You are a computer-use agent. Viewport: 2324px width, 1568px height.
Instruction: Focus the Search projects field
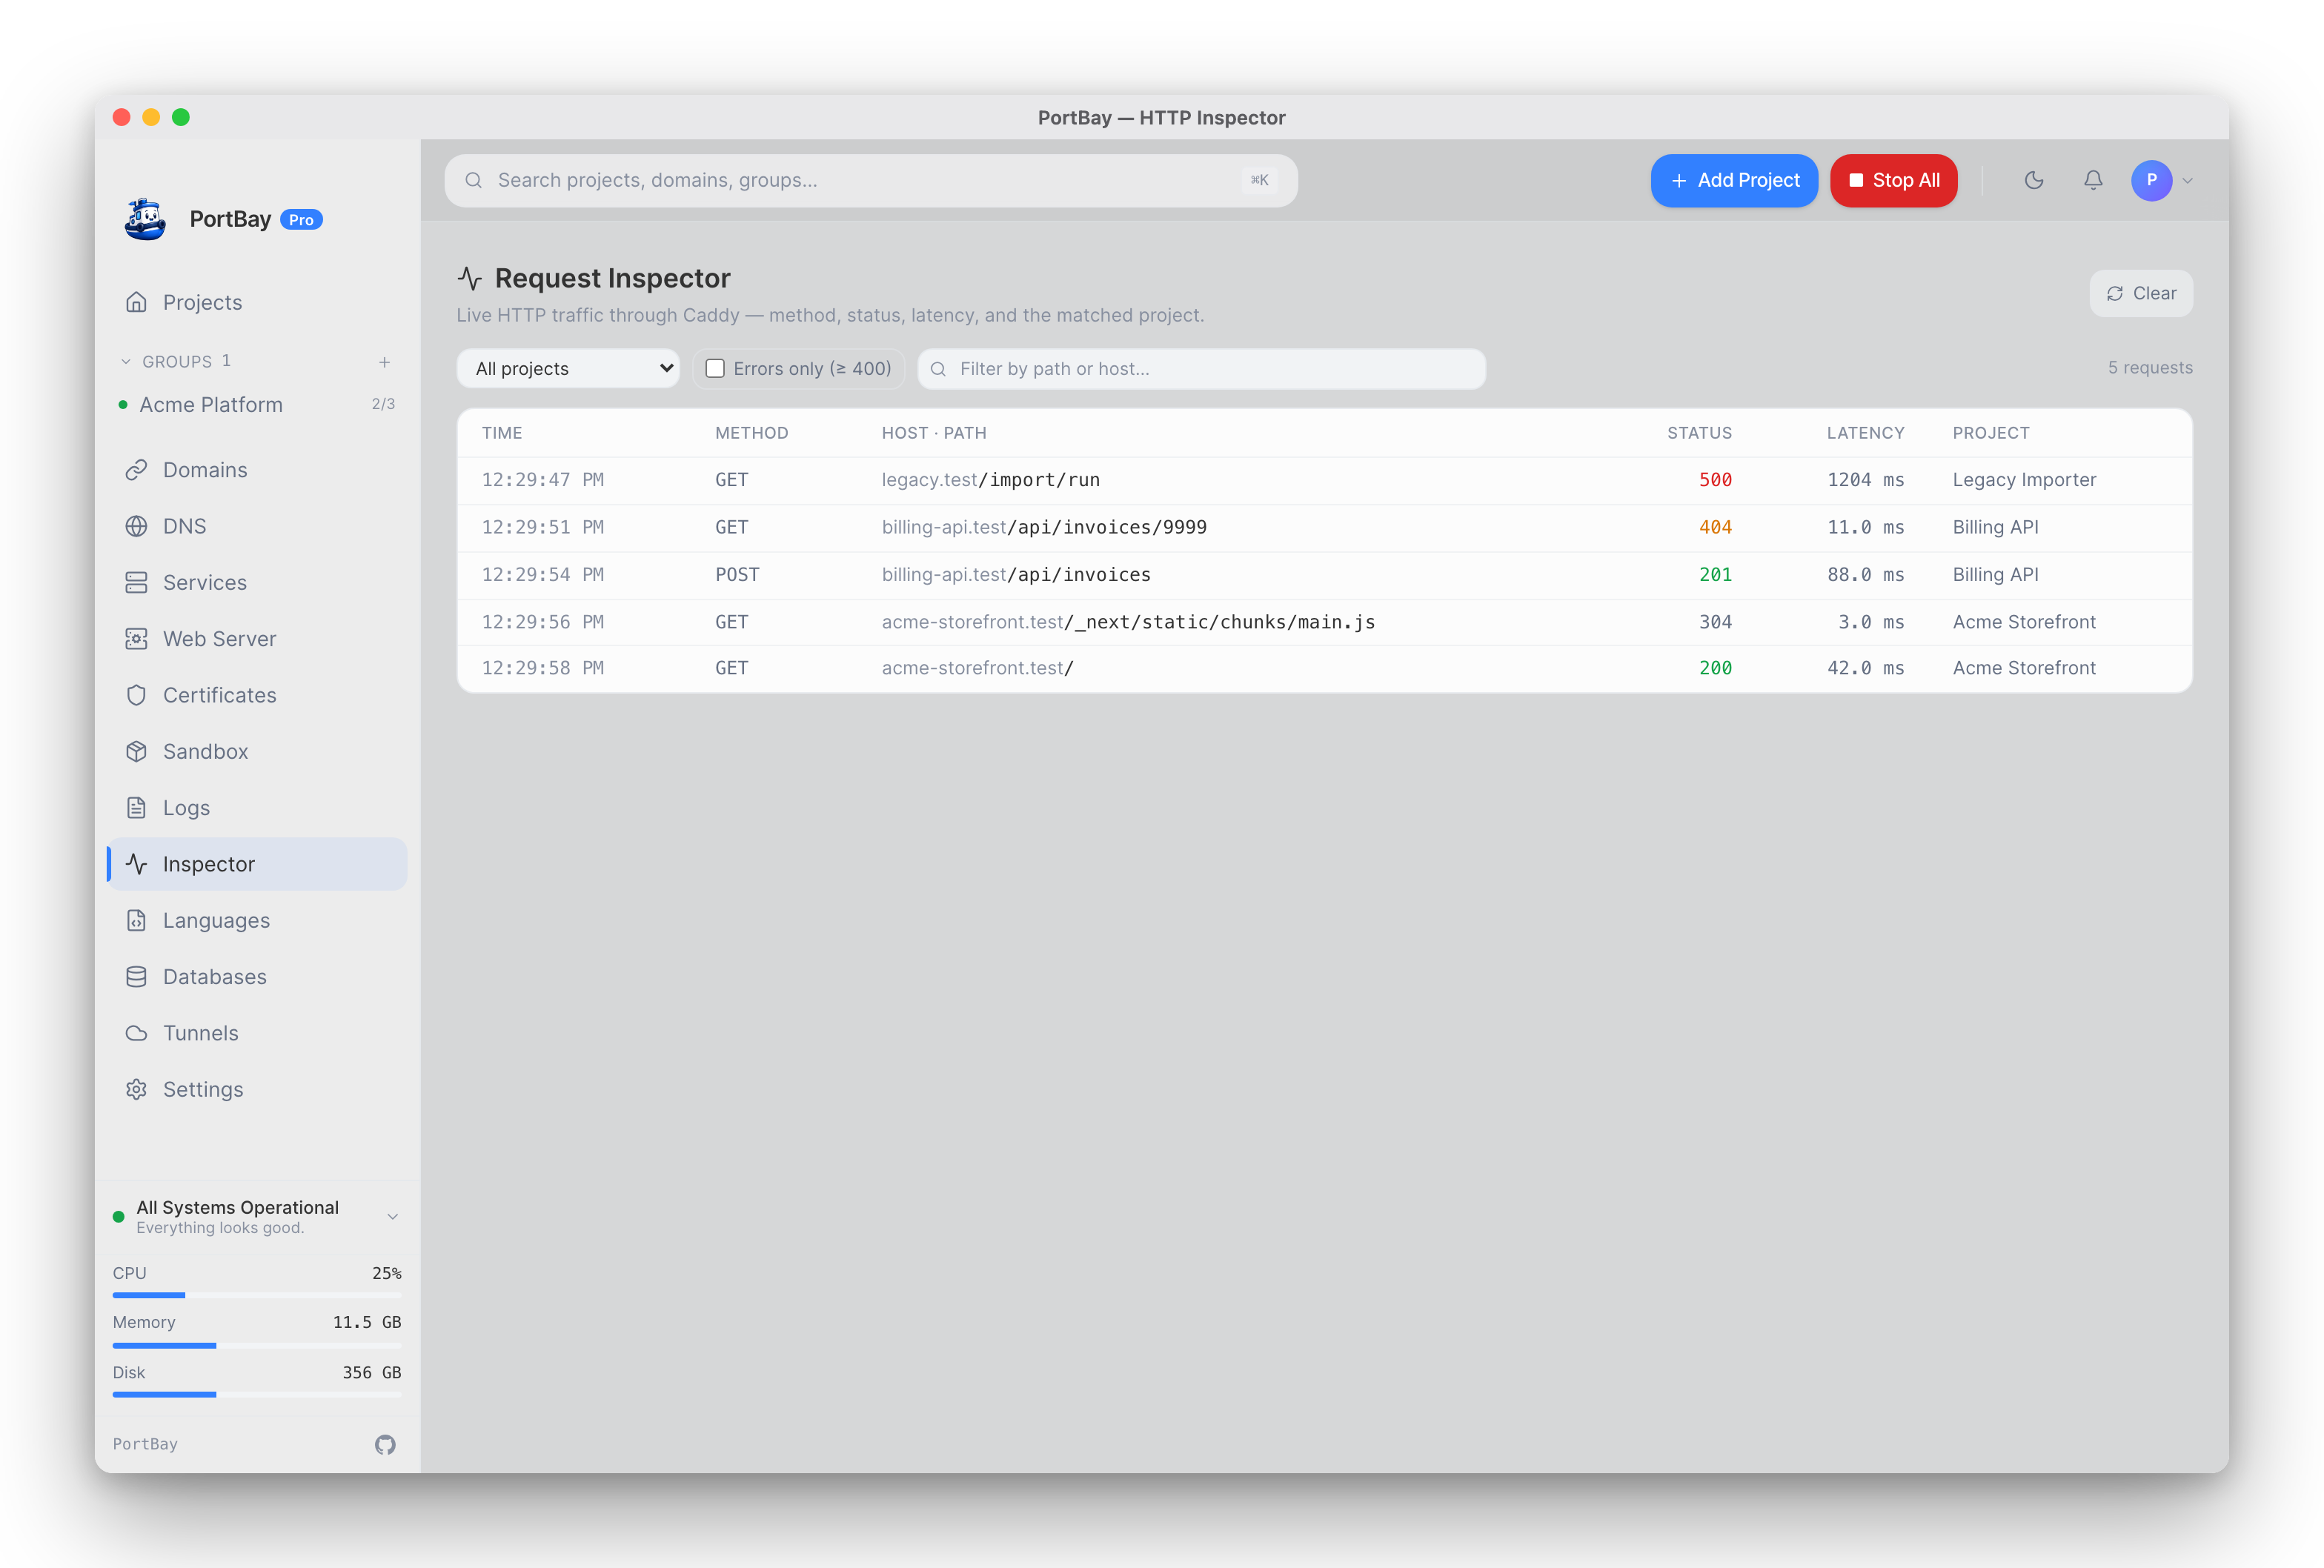pyautogui.click(x=871, y=180)
